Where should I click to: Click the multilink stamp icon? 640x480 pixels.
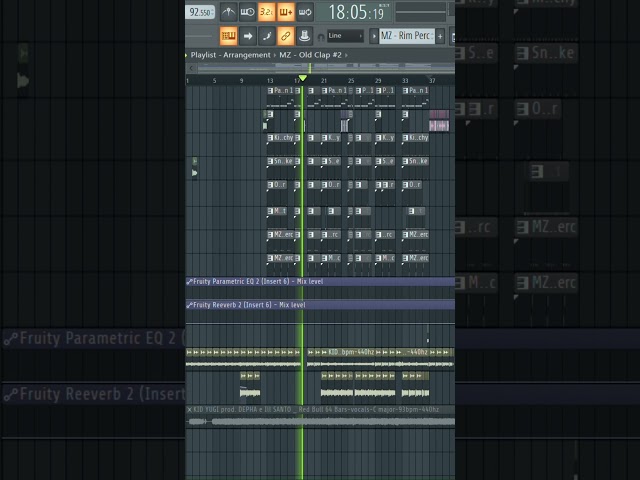[x=304, y=36]
